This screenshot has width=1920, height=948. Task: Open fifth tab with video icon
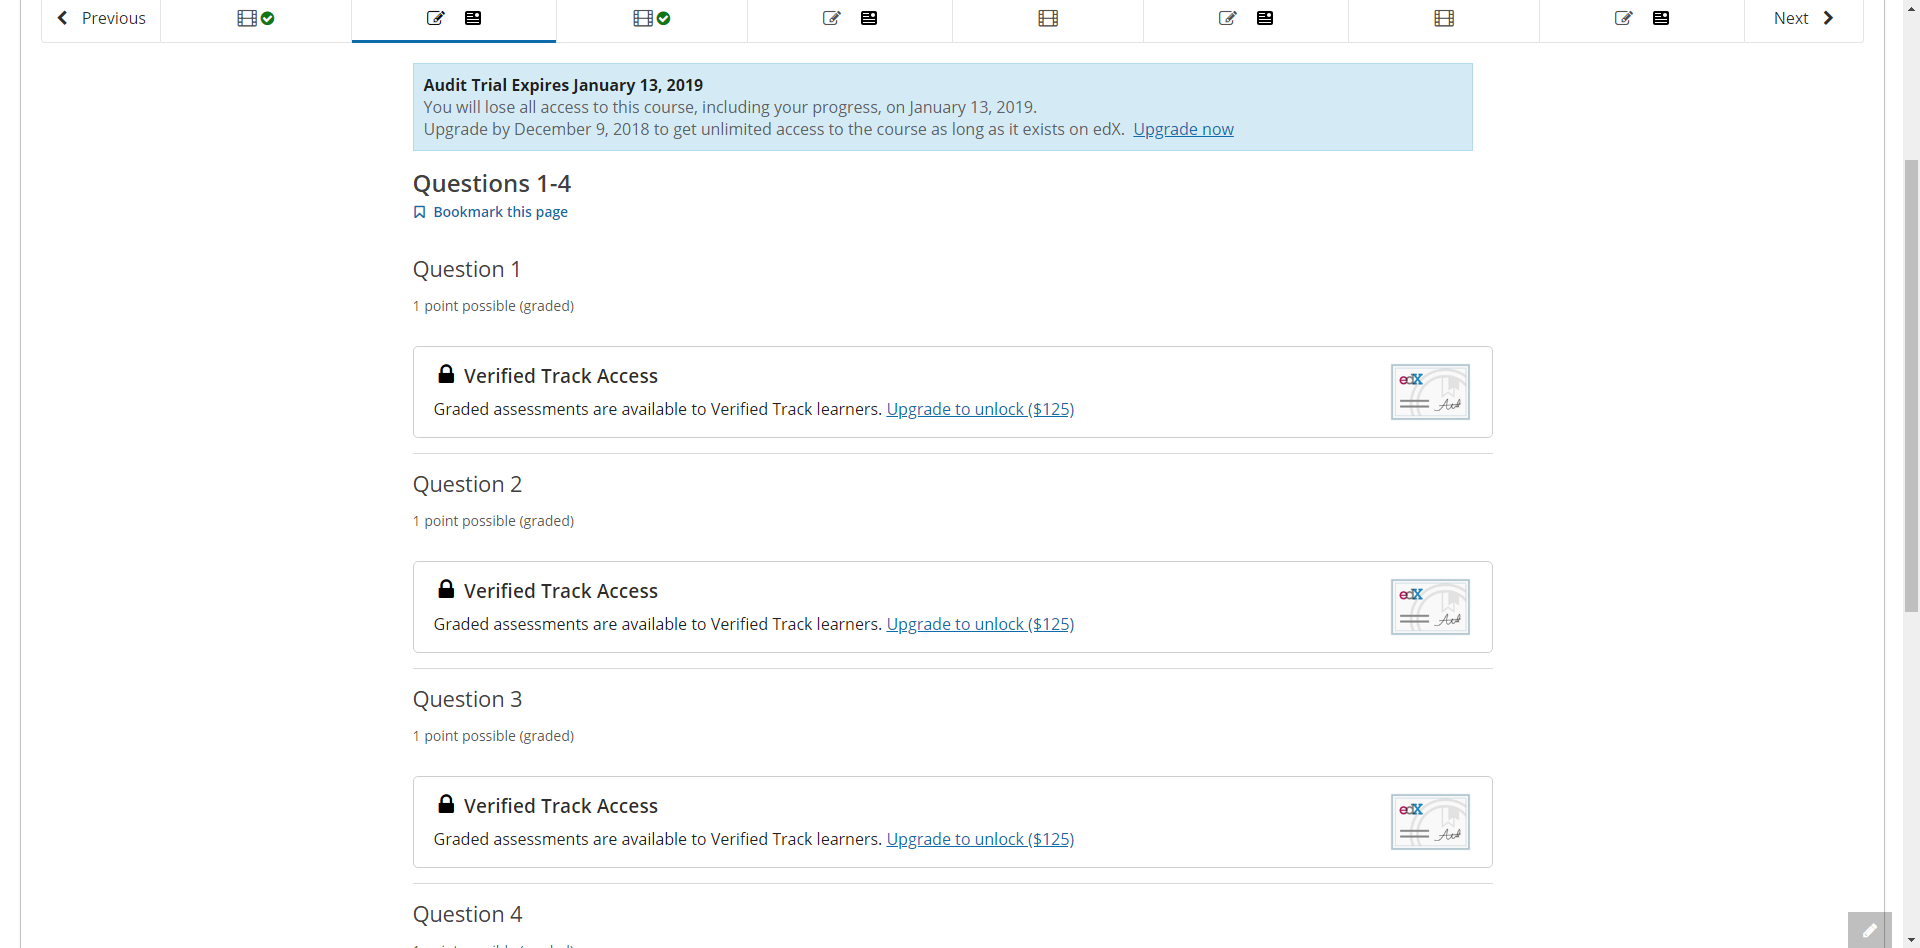pyautogui.click(x=1048, y=19)
